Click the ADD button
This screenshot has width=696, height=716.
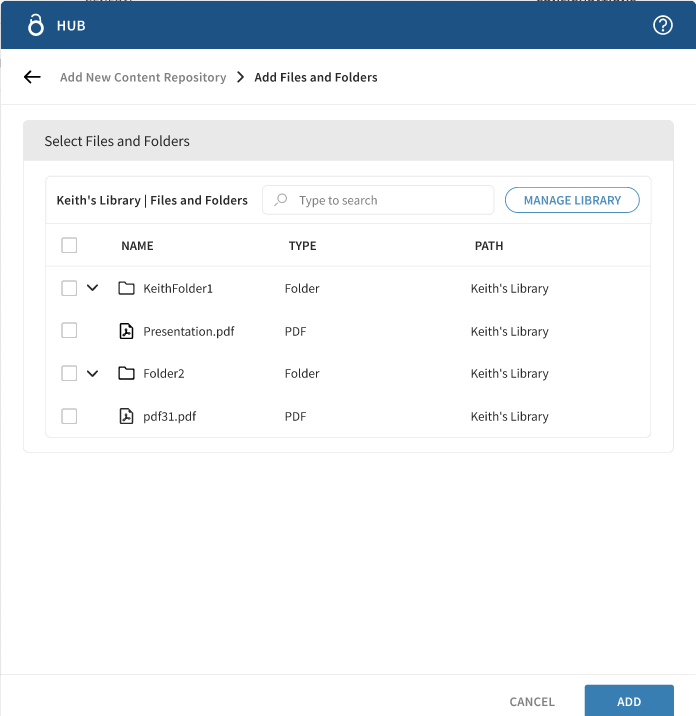click(x=629, y=700)
